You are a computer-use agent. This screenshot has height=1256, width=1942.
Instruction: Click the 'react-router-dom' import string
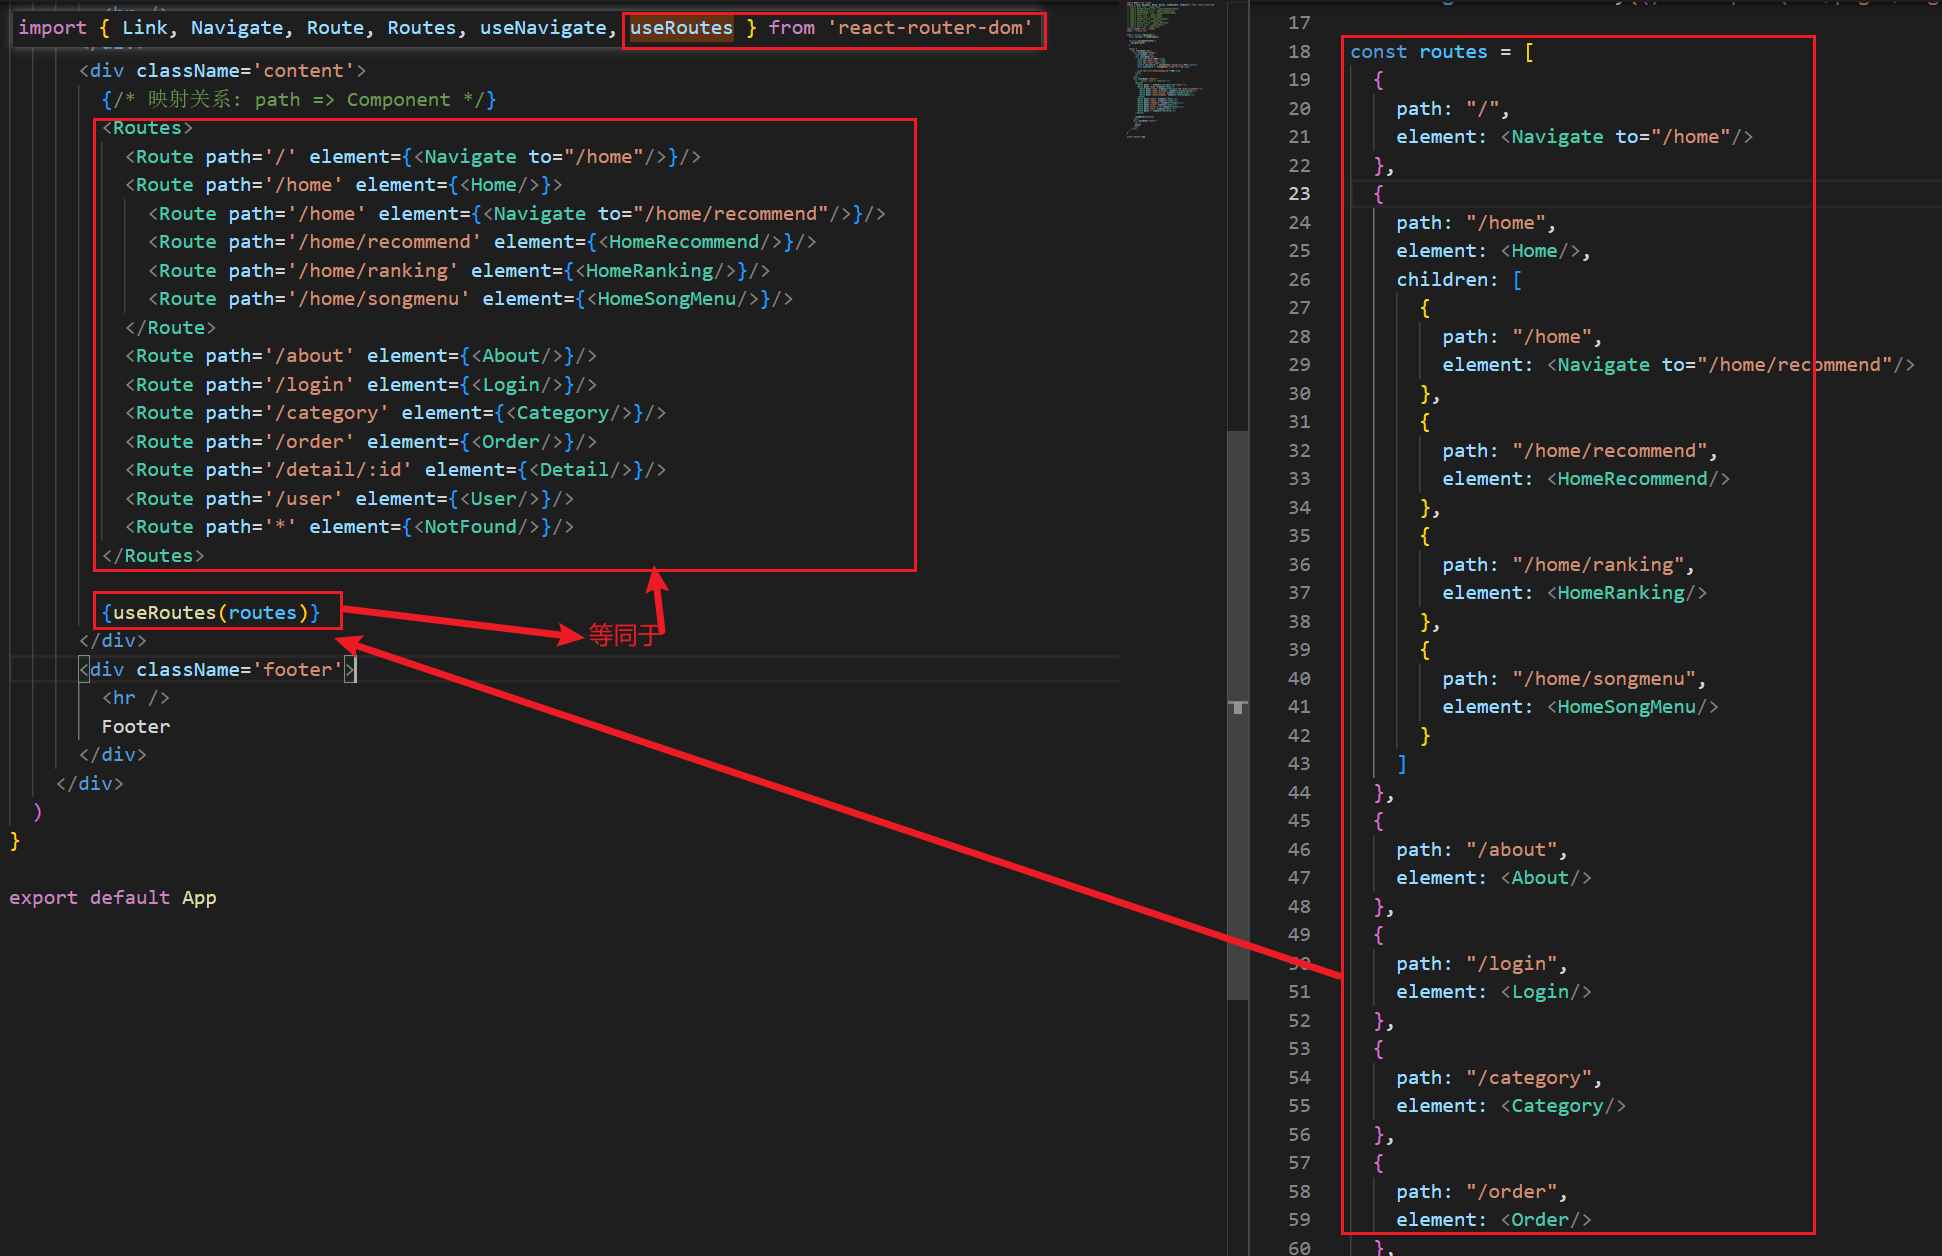coord(930,28)
